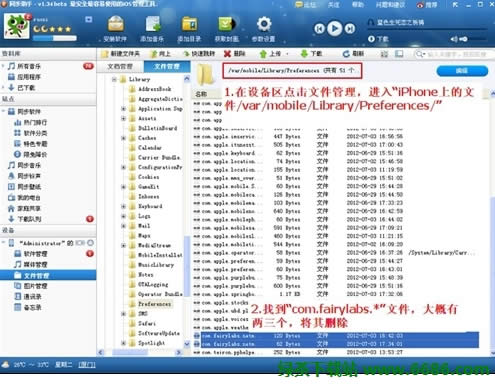Skip to the next track
Image resolution: width=495 pixels, height=385 pixels.
[350, 29]
